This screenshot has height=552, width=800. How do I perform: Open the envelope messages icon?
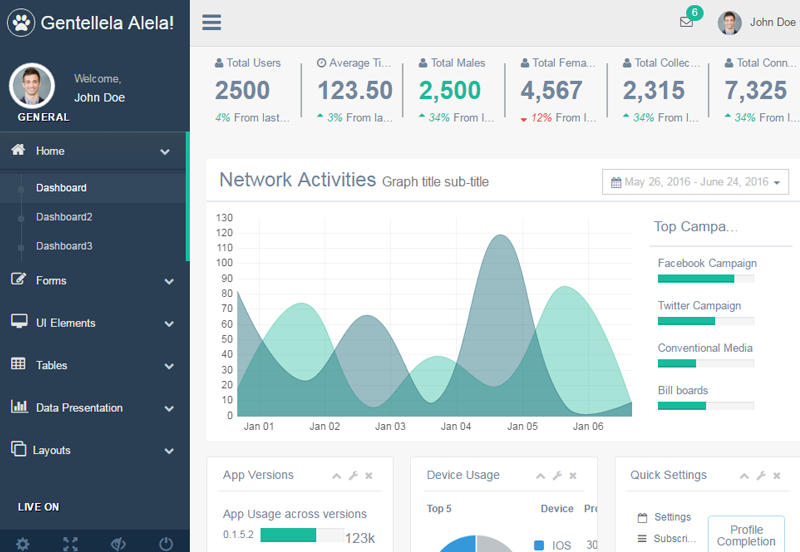point(686,22)
